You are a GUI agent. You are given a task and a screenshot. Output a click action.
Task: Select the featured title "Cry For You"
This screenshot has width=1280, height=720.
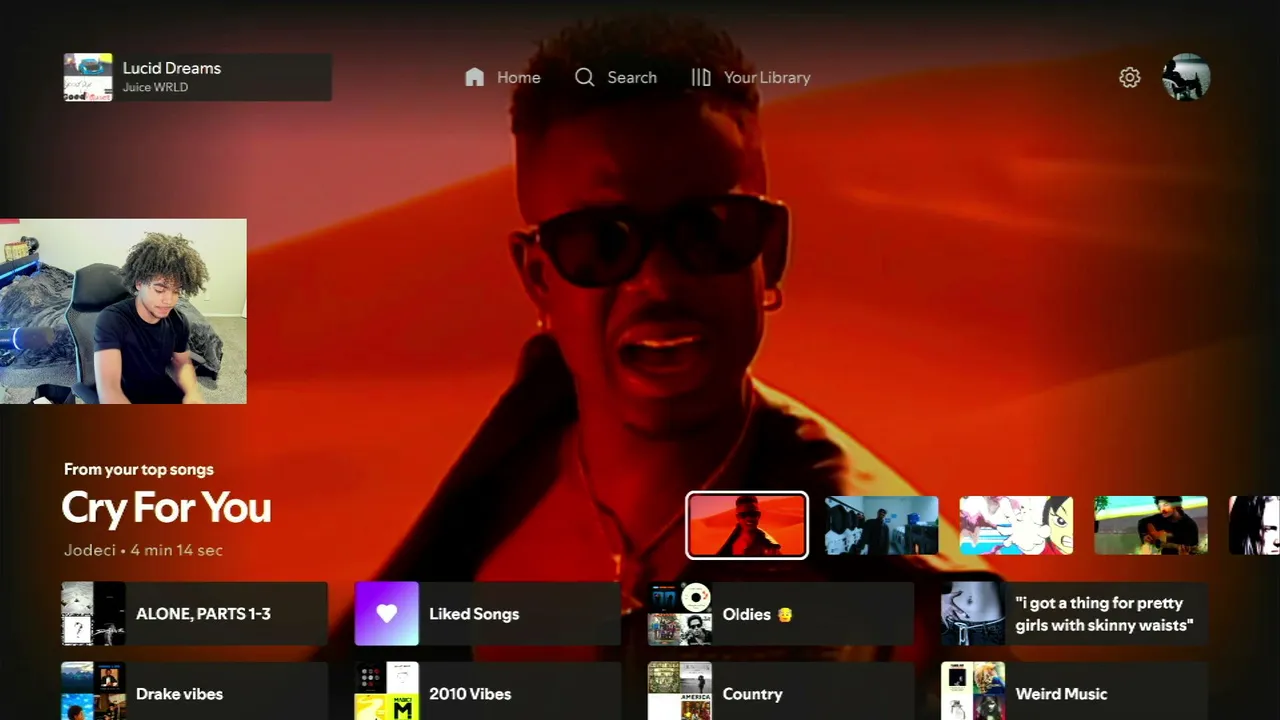[x=166, y=508]
